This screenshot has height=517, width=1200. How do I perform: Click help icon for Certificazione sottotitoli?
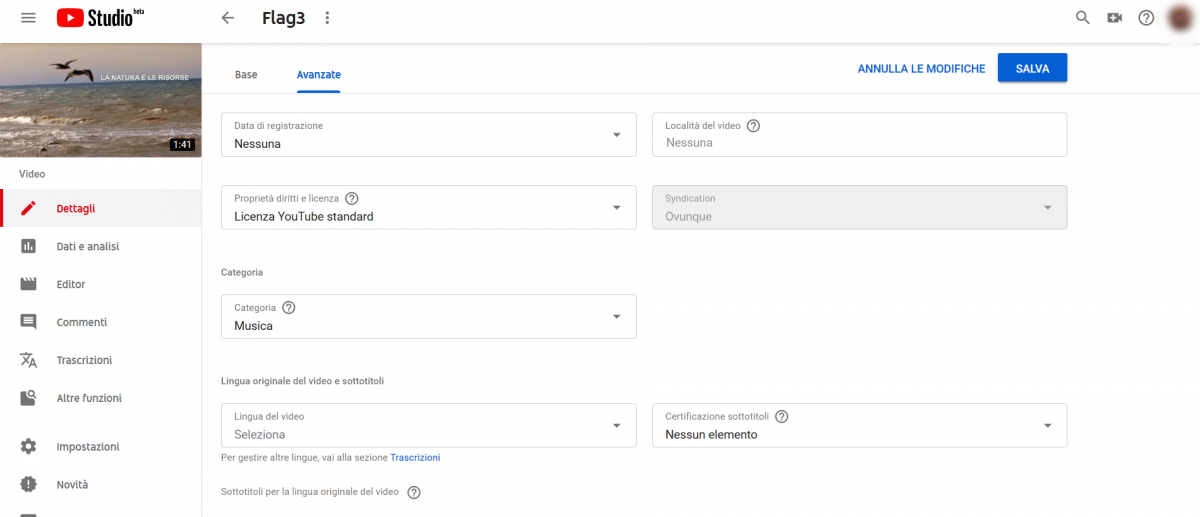coord(781,416)
